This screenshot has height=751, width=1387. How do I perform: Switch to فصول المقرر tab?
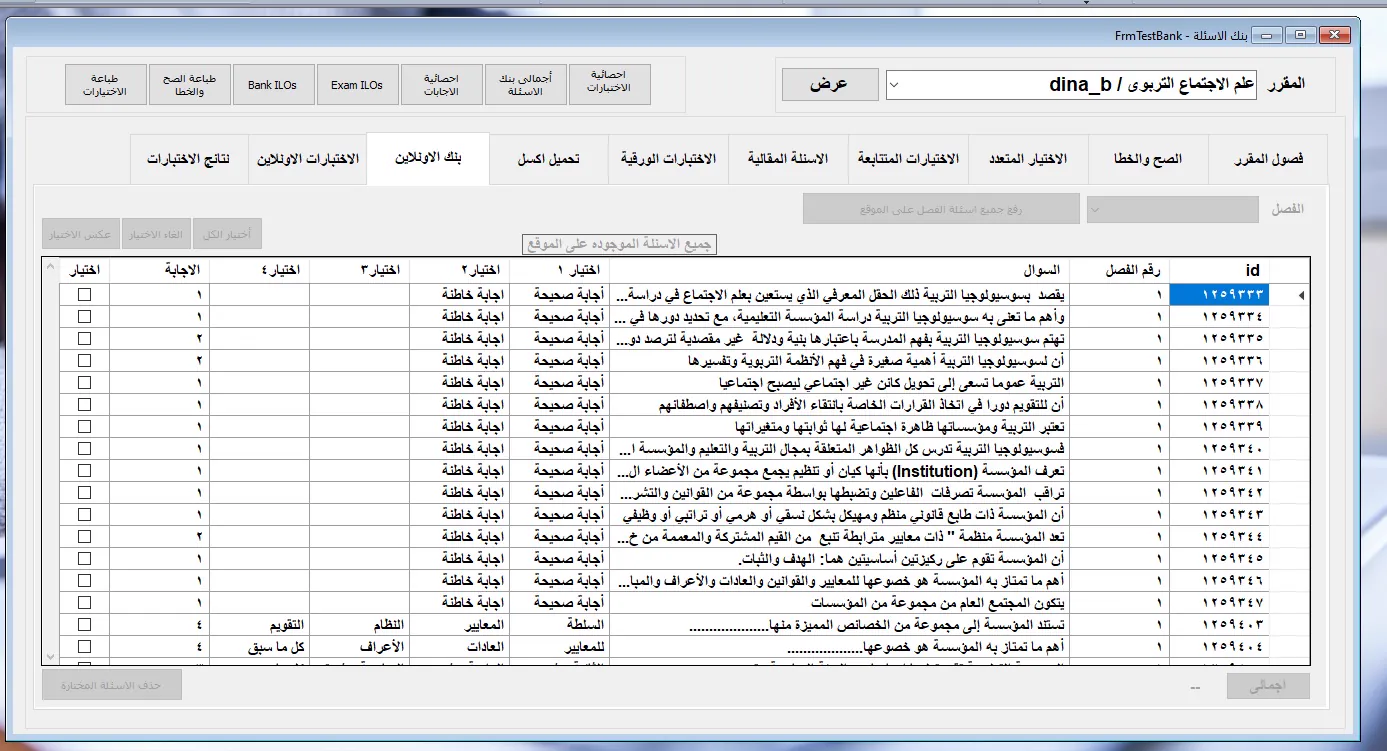coord(1268,160)
